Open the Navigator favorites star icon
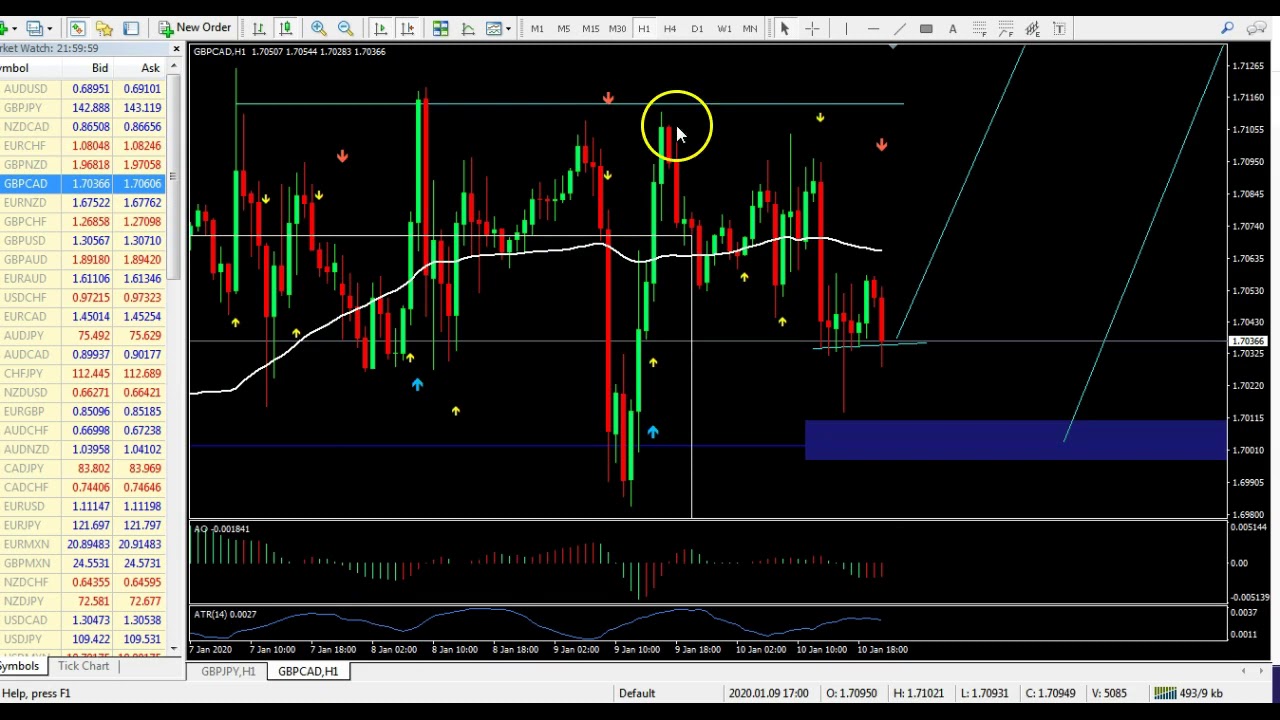Viewport: 1280px width, 720px height. click(104, 28)
